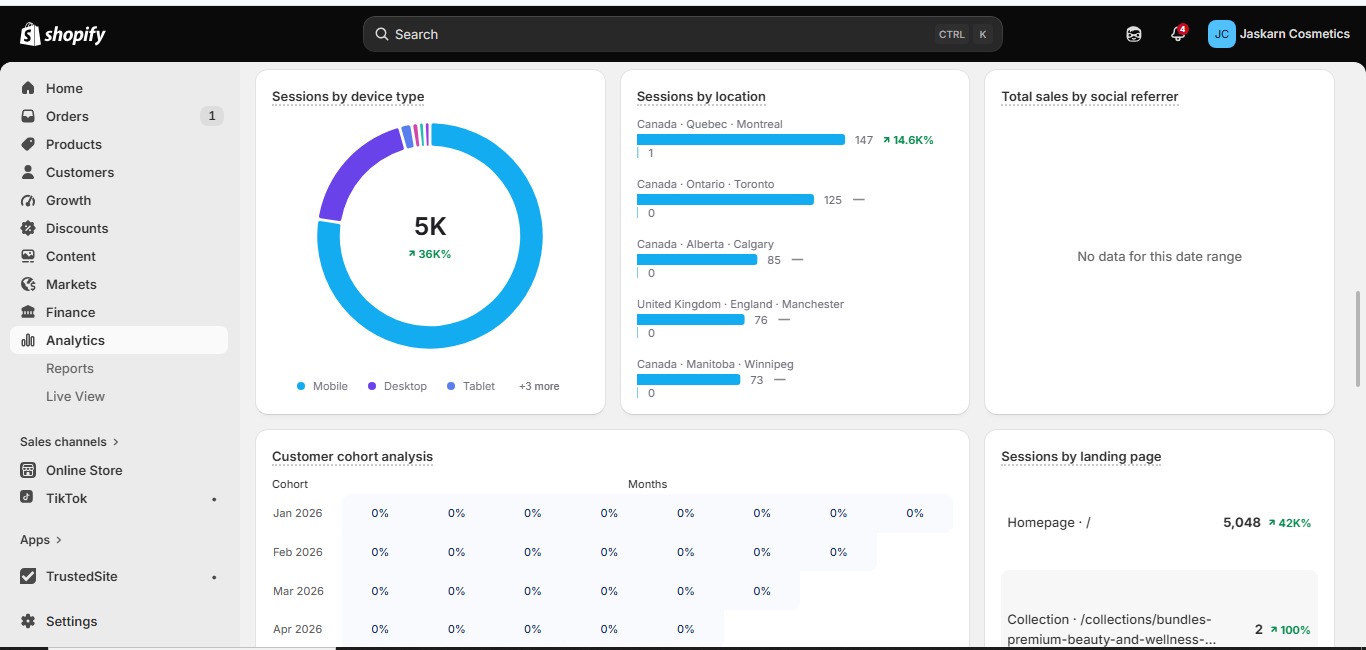Click 'No data for this date range' text
1366x650 pixels.
[1159, 257]
